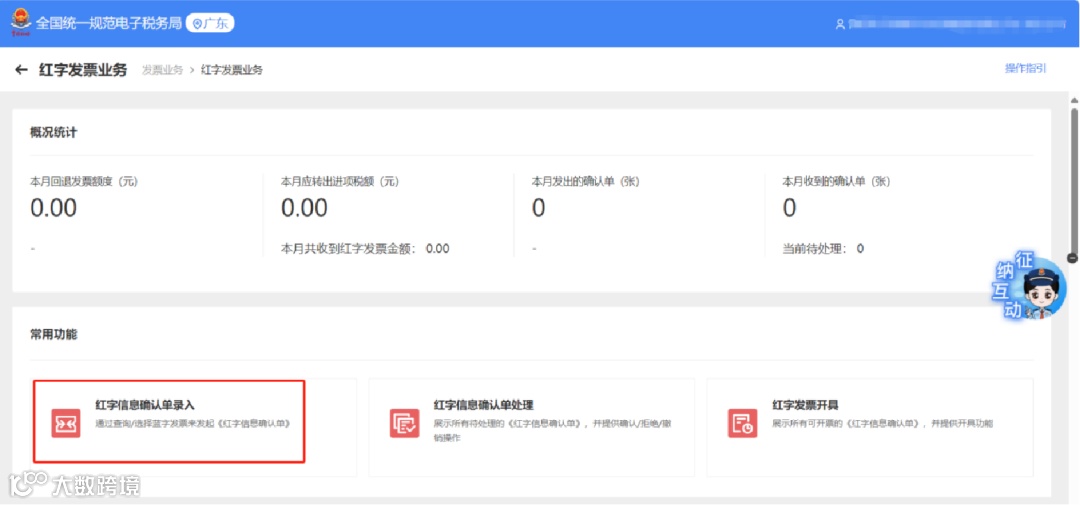Click 本月共收到红字发票金额 text

[x=365, y=249]
